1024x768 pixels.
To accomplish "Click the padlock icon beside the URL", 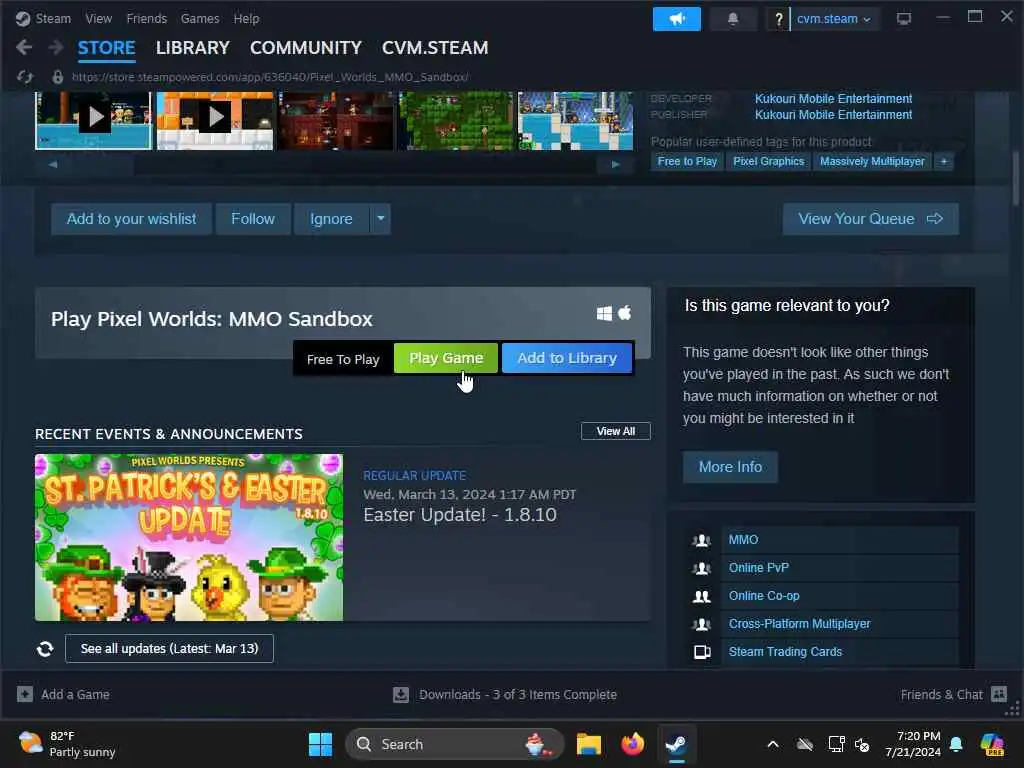I will click(x=57, y=77).
